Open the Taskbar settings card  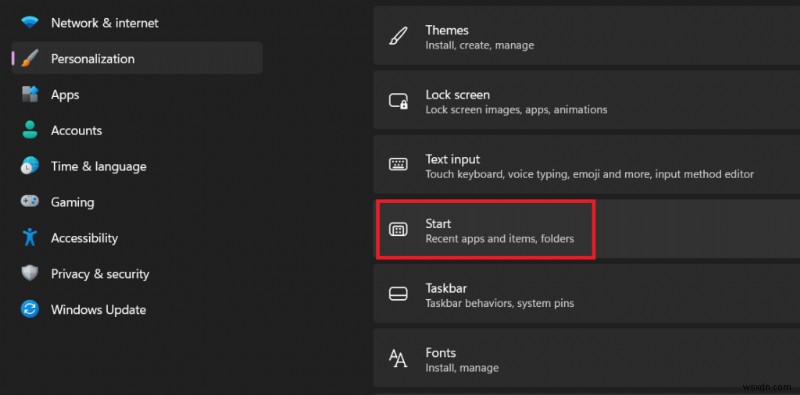[x=587, y=293]
